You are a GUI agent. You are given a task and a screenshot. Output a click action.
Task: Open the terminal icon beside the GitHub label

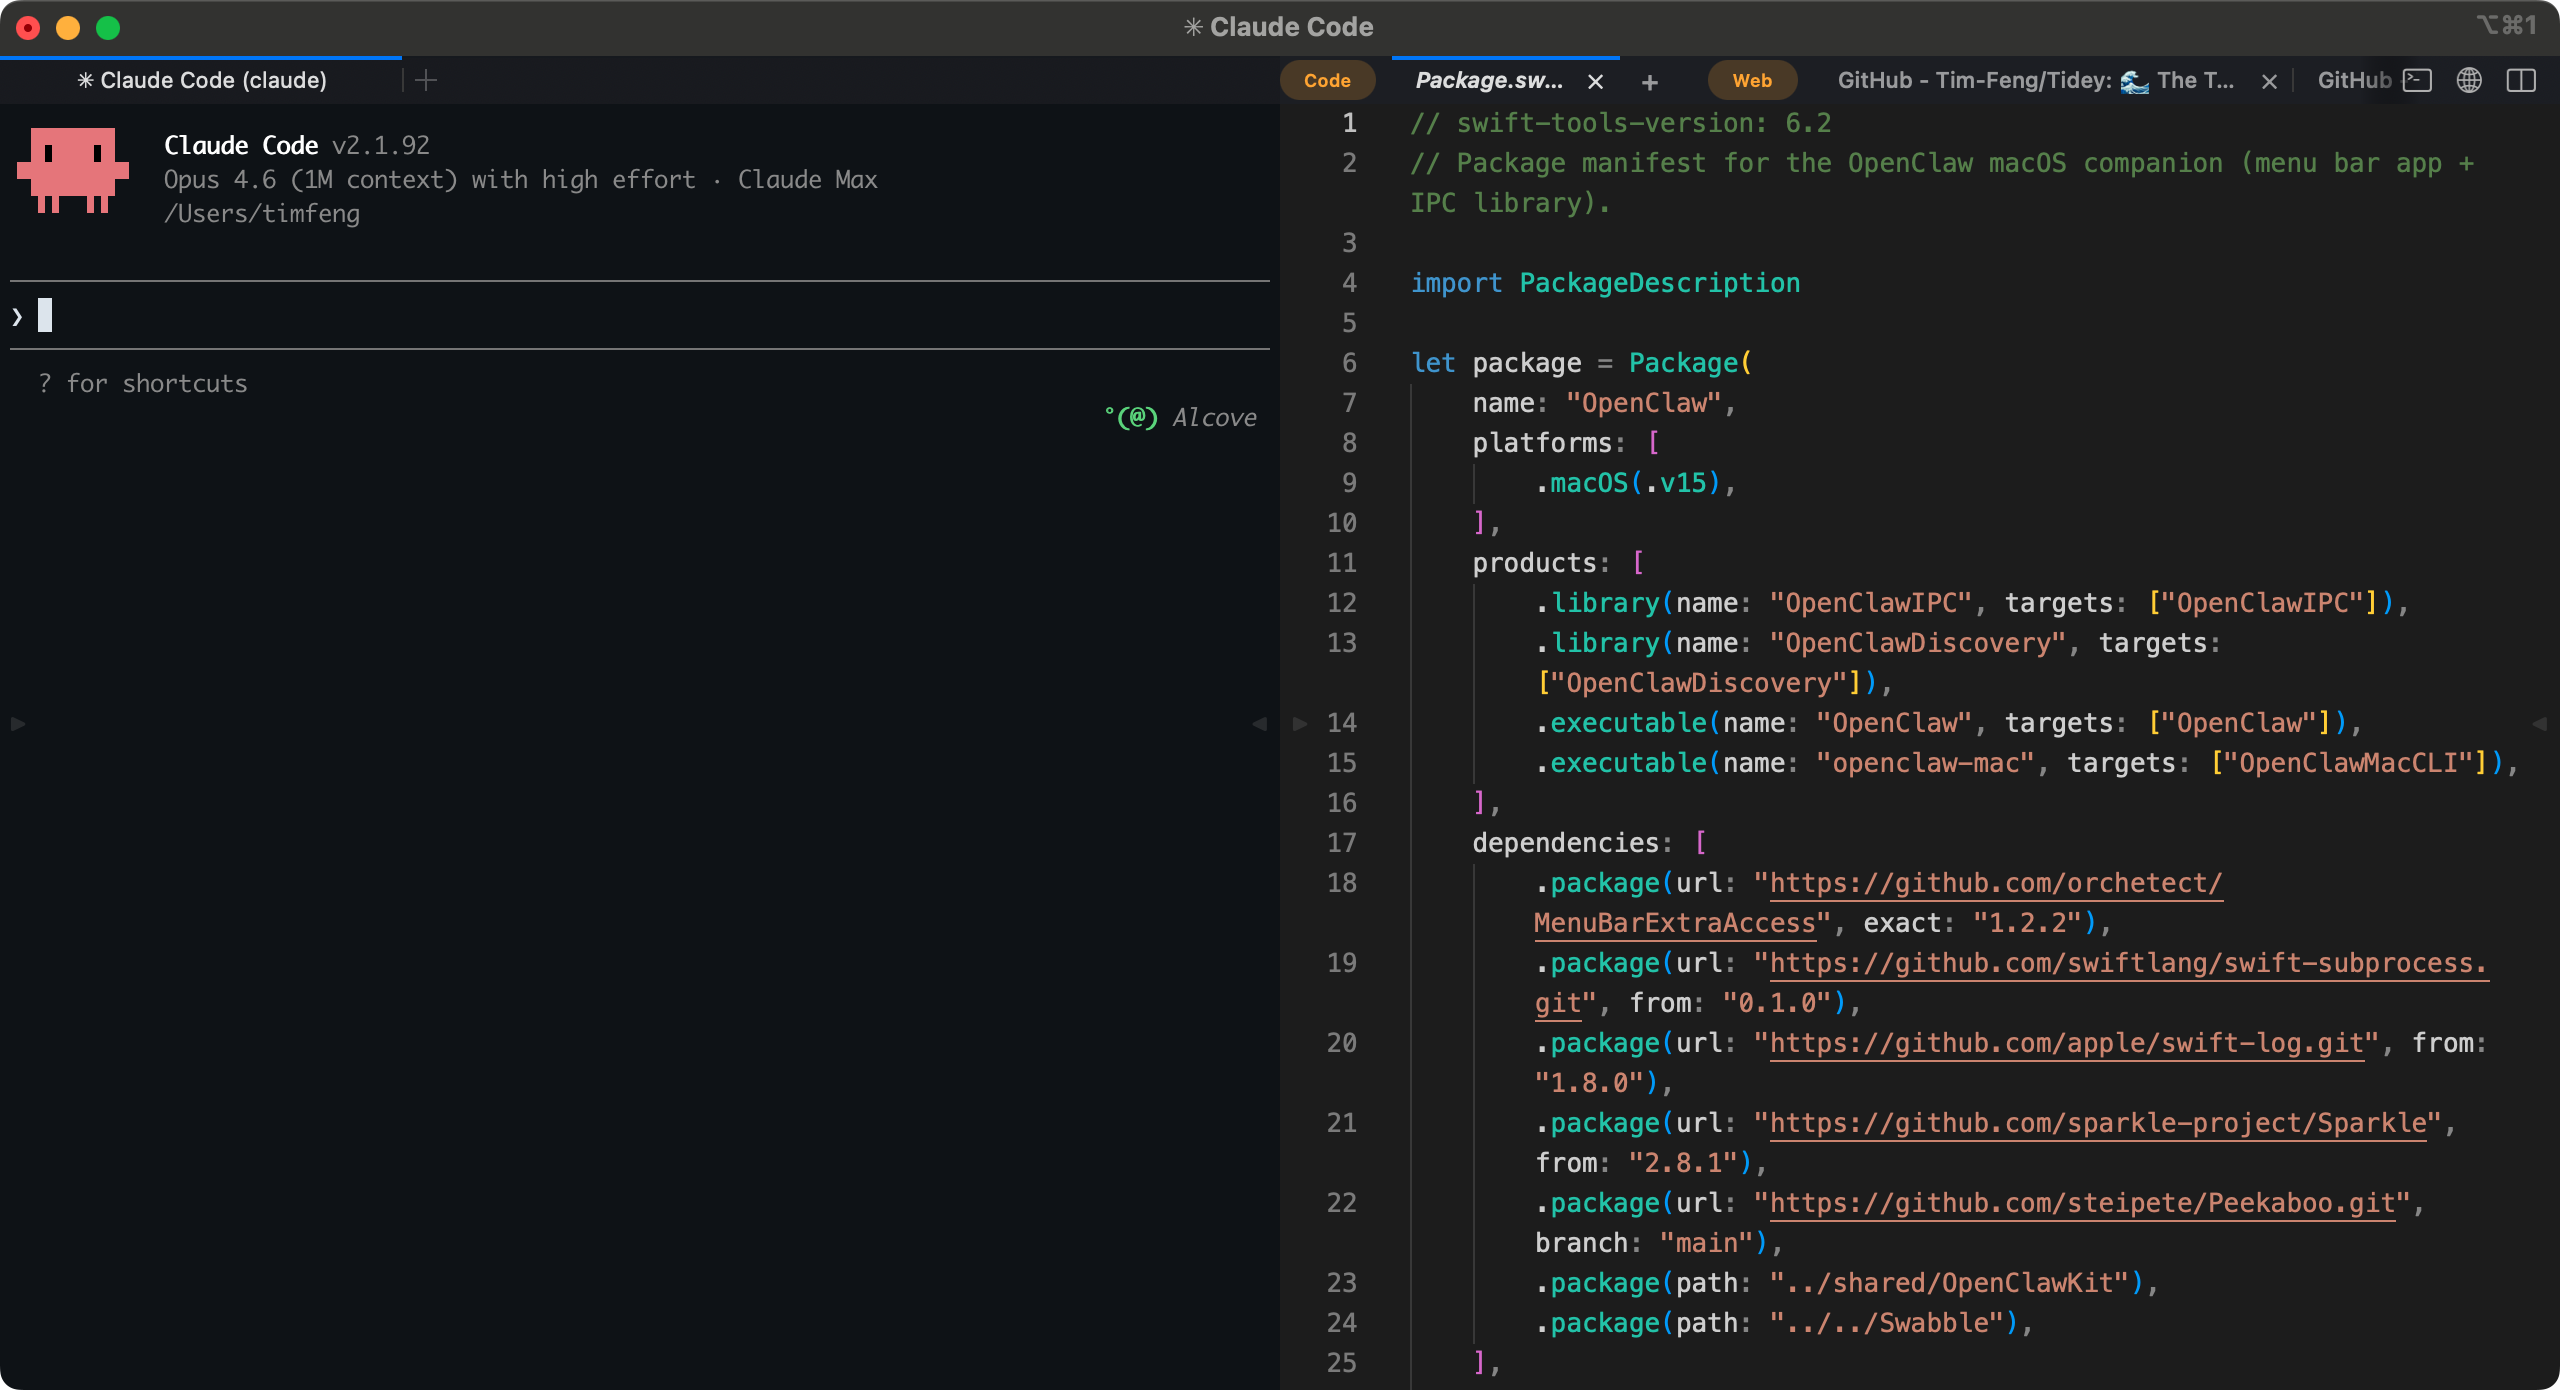2420,81
